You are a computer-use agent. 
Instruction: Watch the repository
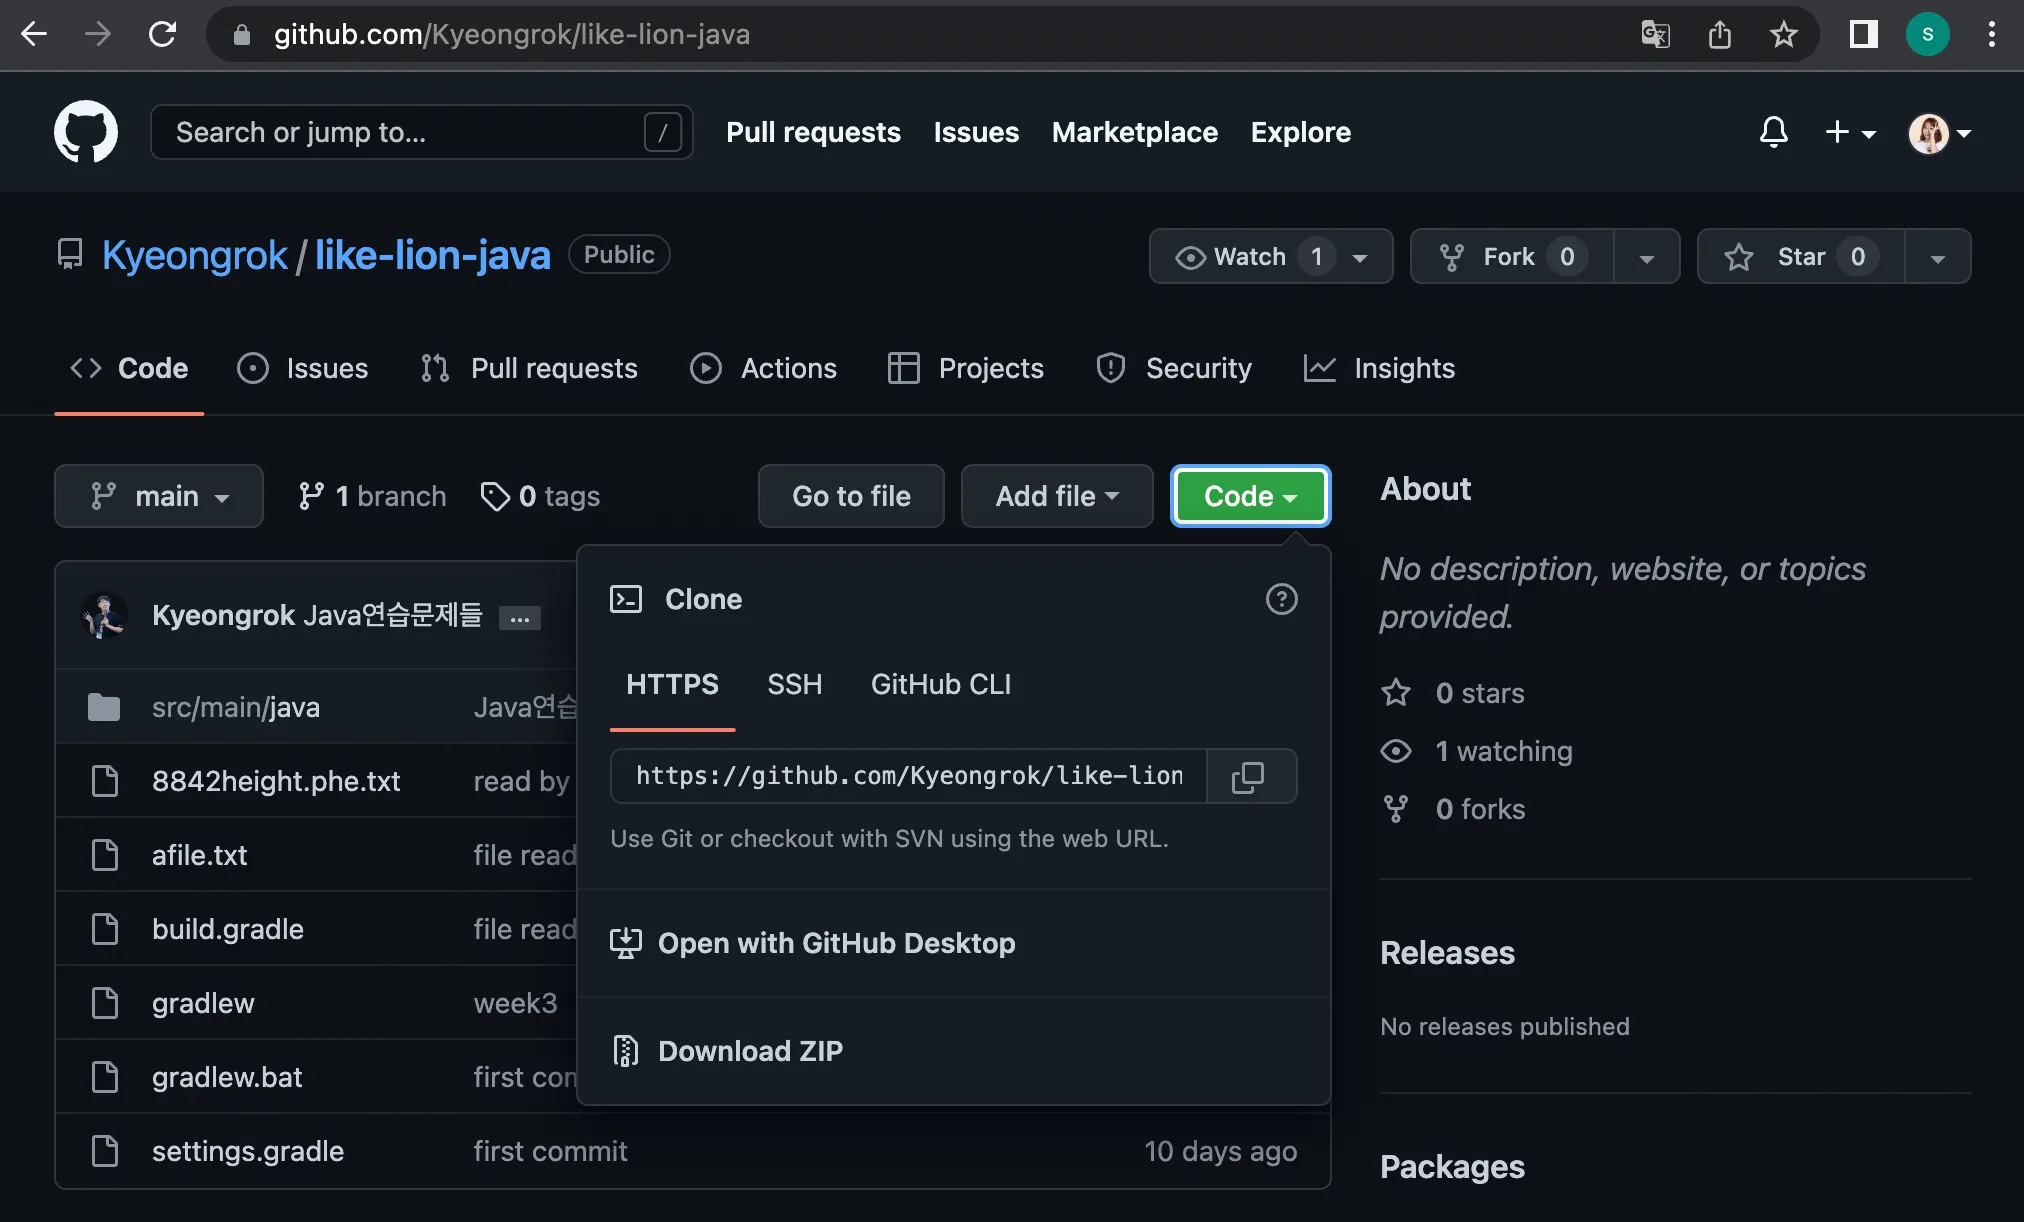pos(1271,256)
